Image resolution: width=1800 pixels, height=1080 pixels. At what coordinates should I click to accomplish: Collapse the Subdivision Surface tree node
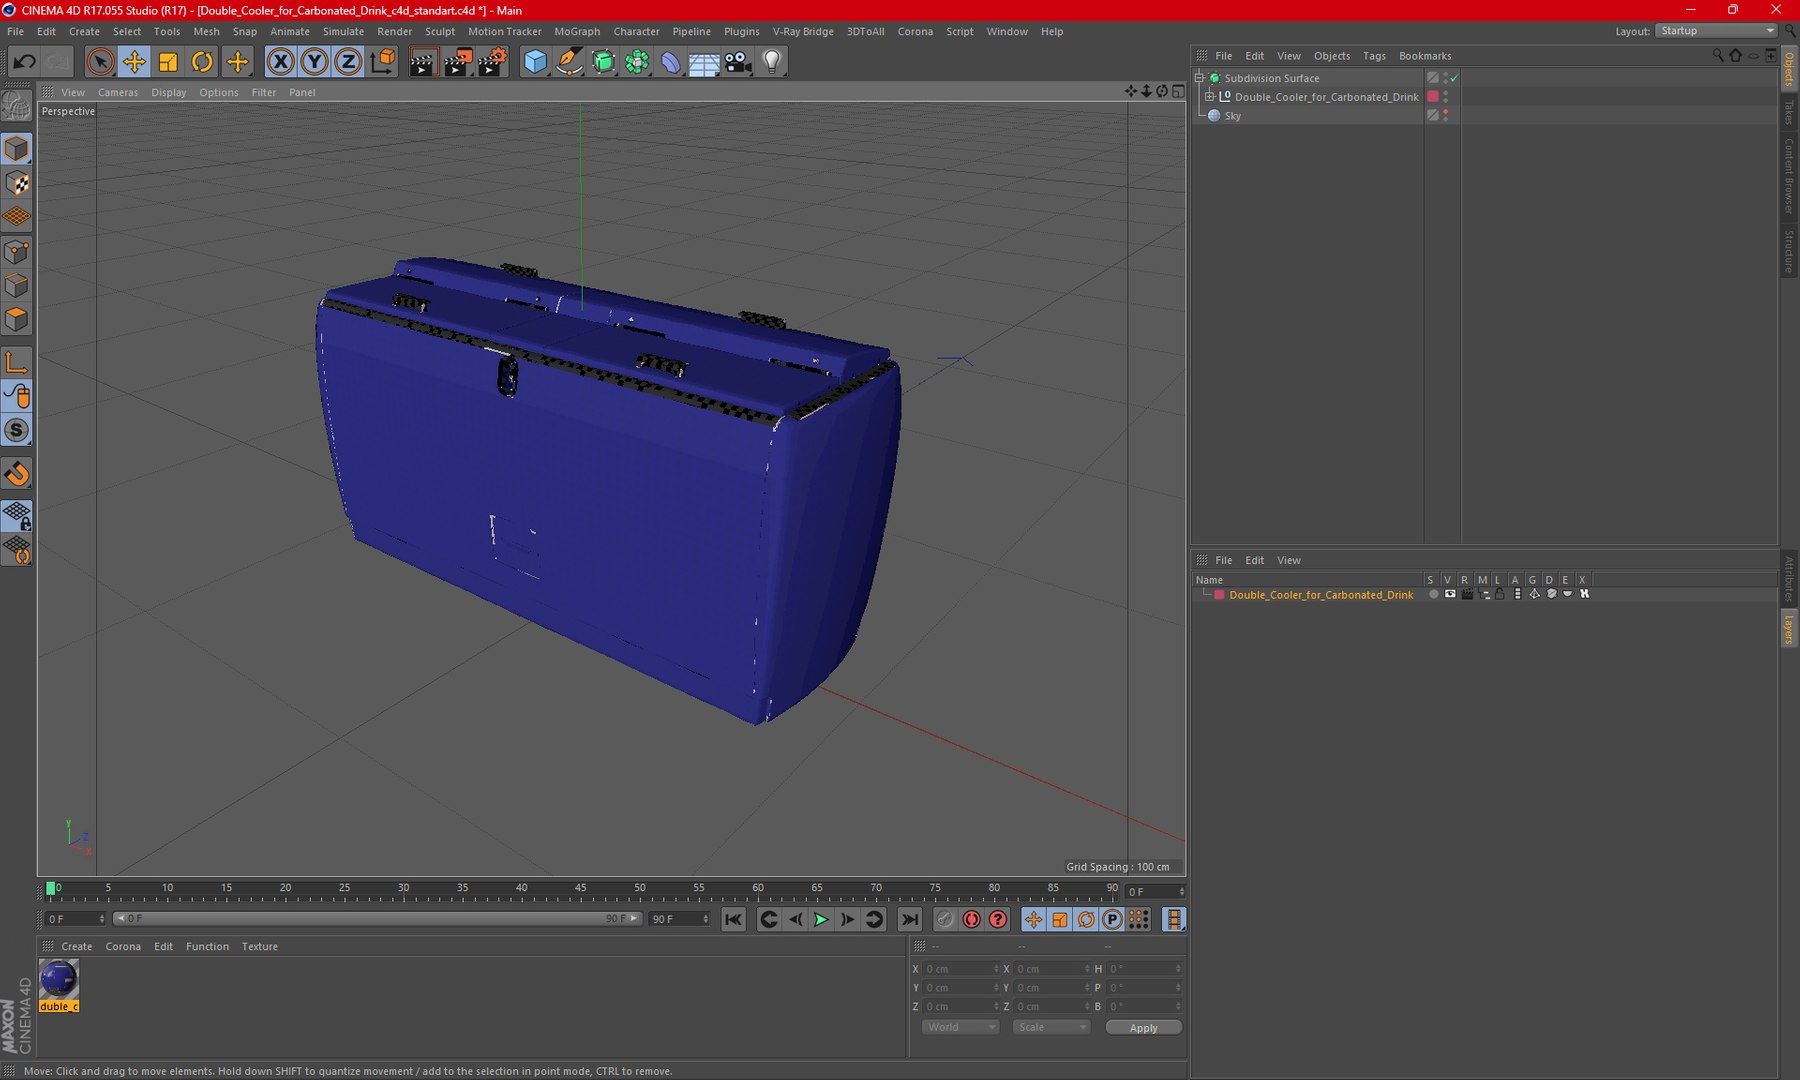click(1200, 78)
